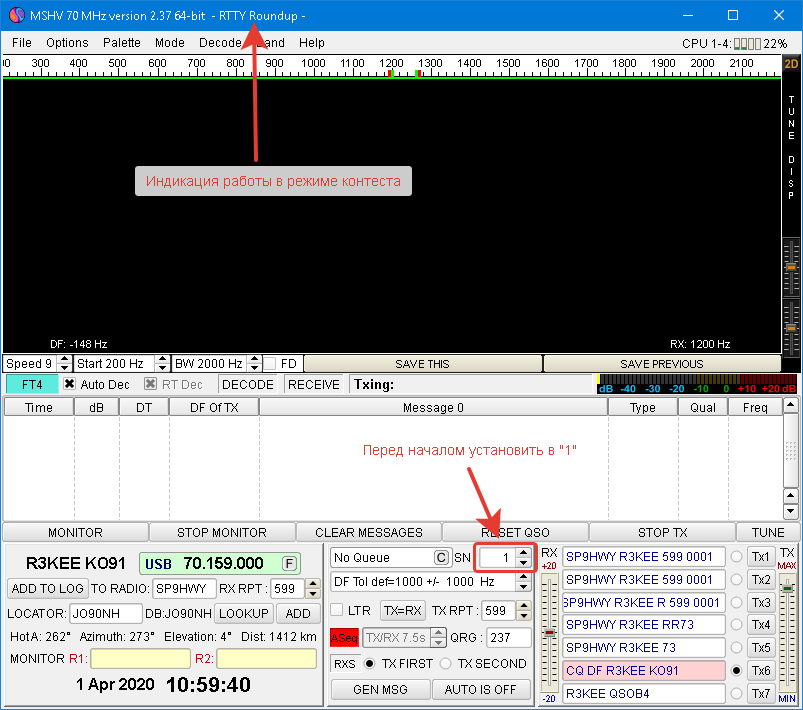Click the CLEAR MESSAGES button
The width and height of the screenshot is (803, 710).
(x=368, y=532)
